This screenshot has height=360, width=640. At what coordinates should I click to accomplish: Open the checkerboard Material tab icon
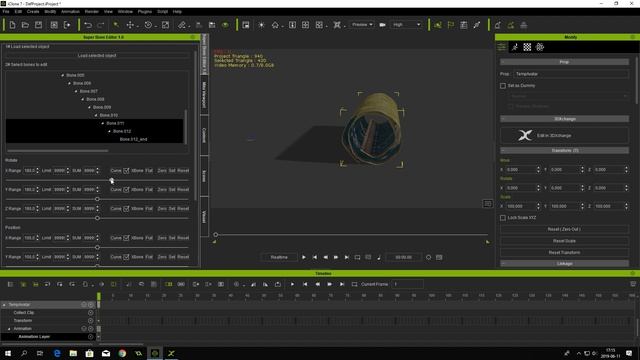[x=527, y=47]
